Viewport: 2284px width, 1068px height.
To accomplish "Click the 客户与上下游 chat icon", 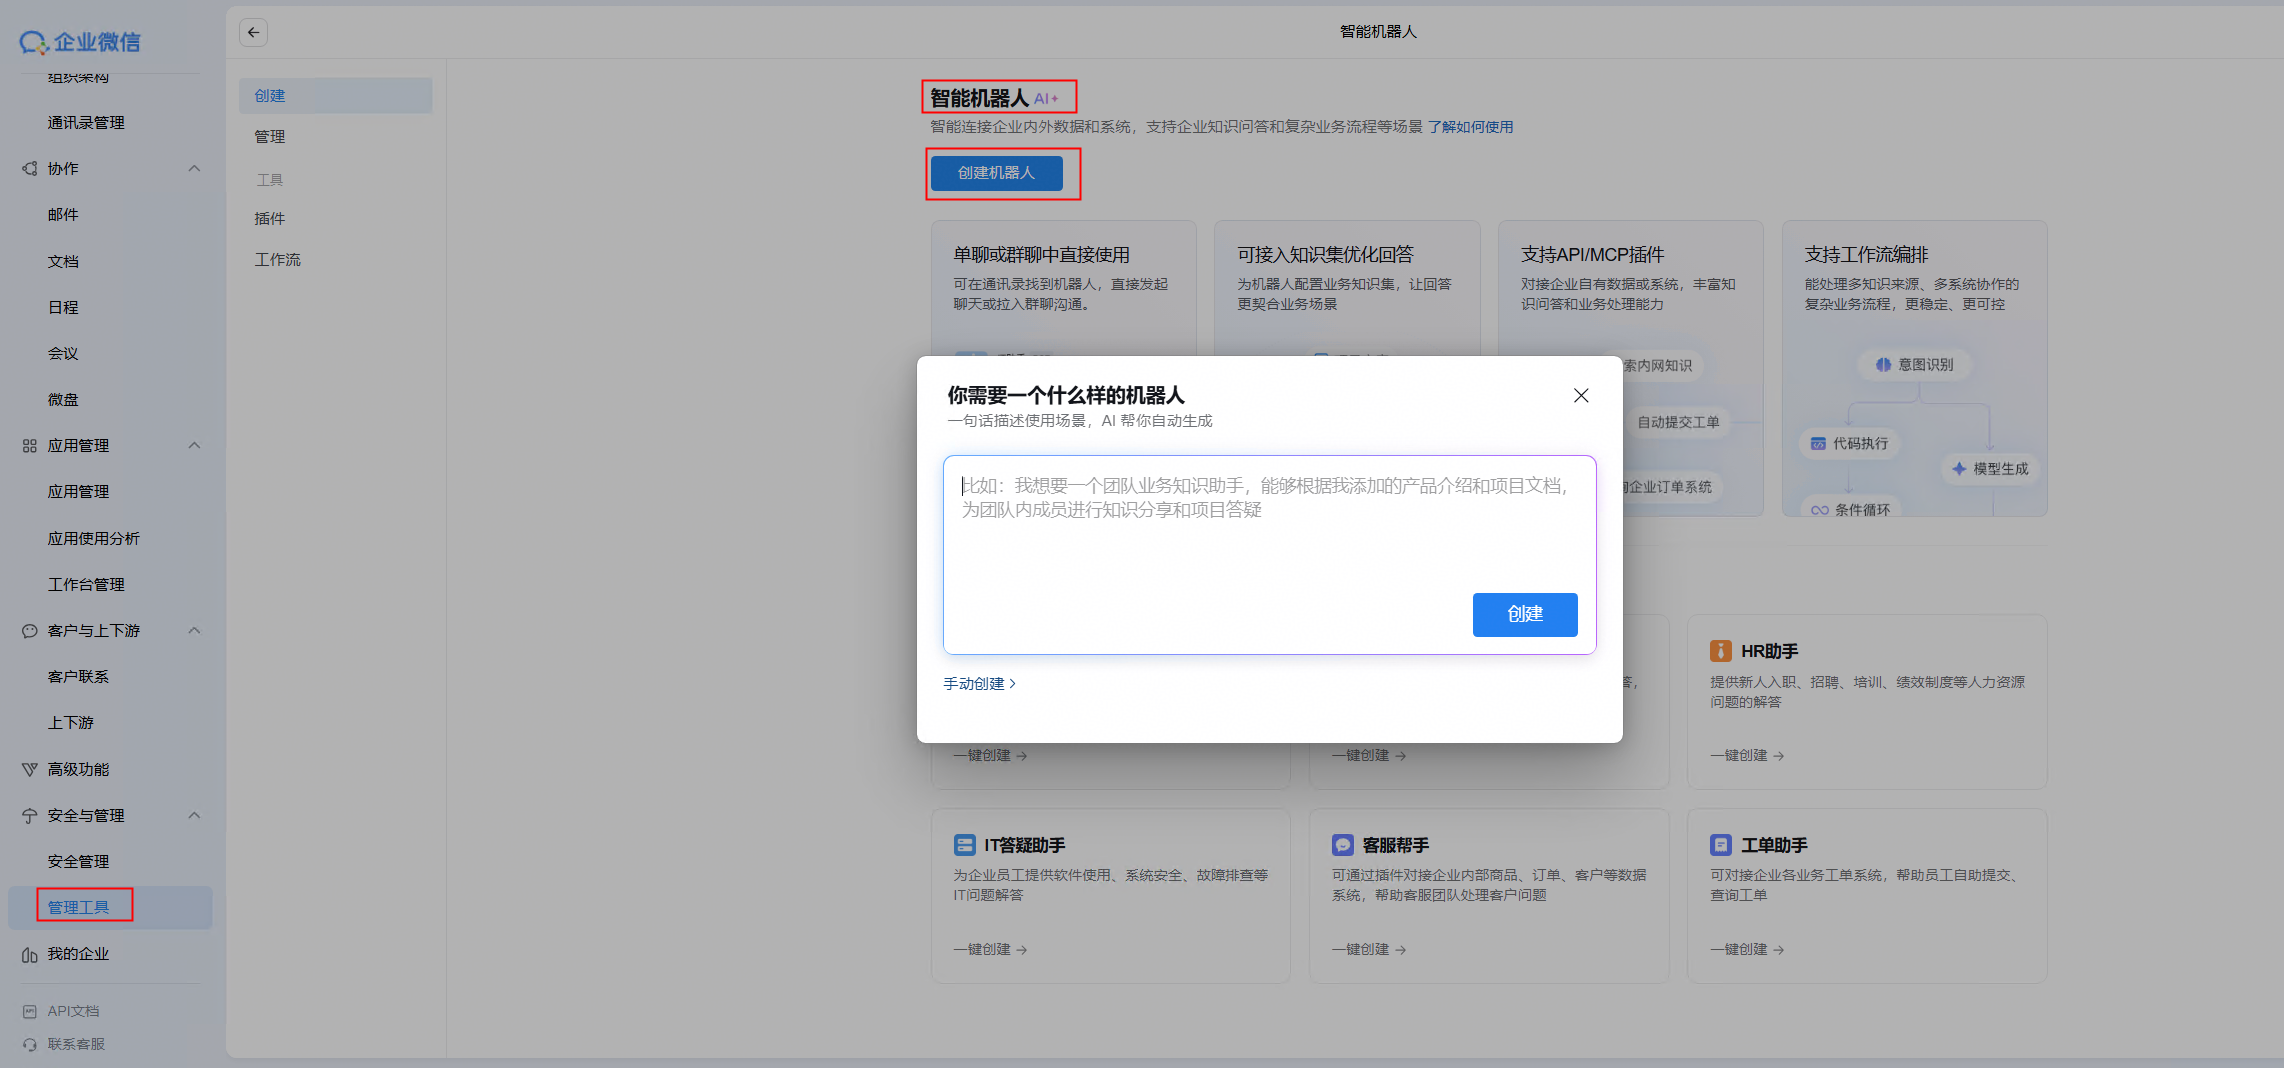I will 30,631.
